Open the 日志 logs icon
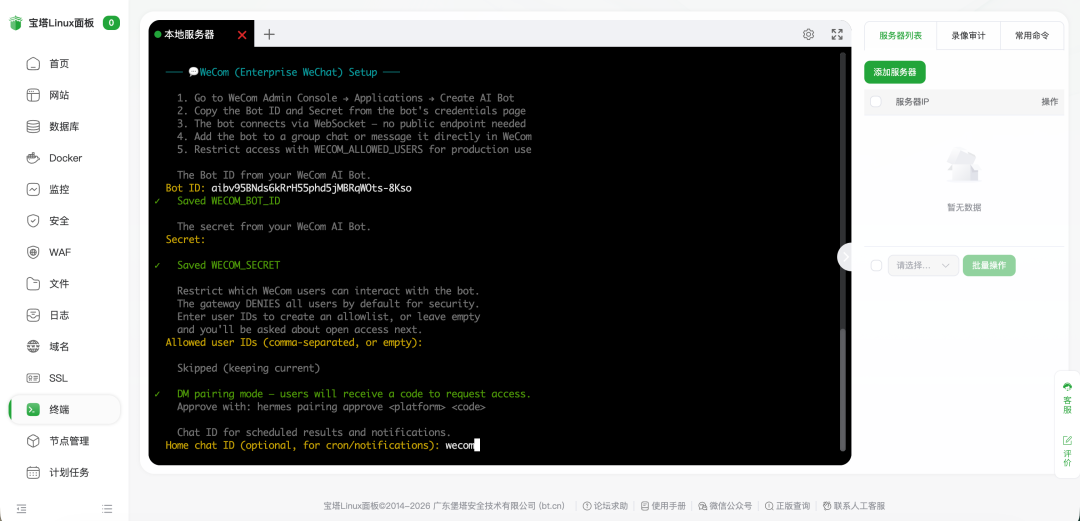Image resolution: width=1080 pixels, height=521 pixels. (x=33, y=316)
